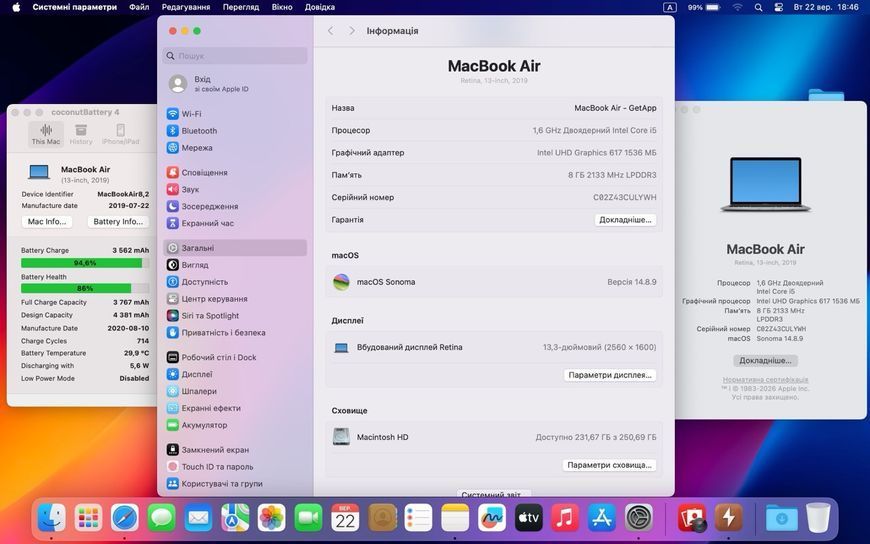870x544 pixels.
Task: Open Messages from the Dock
Action: click(x=161, y=518)
